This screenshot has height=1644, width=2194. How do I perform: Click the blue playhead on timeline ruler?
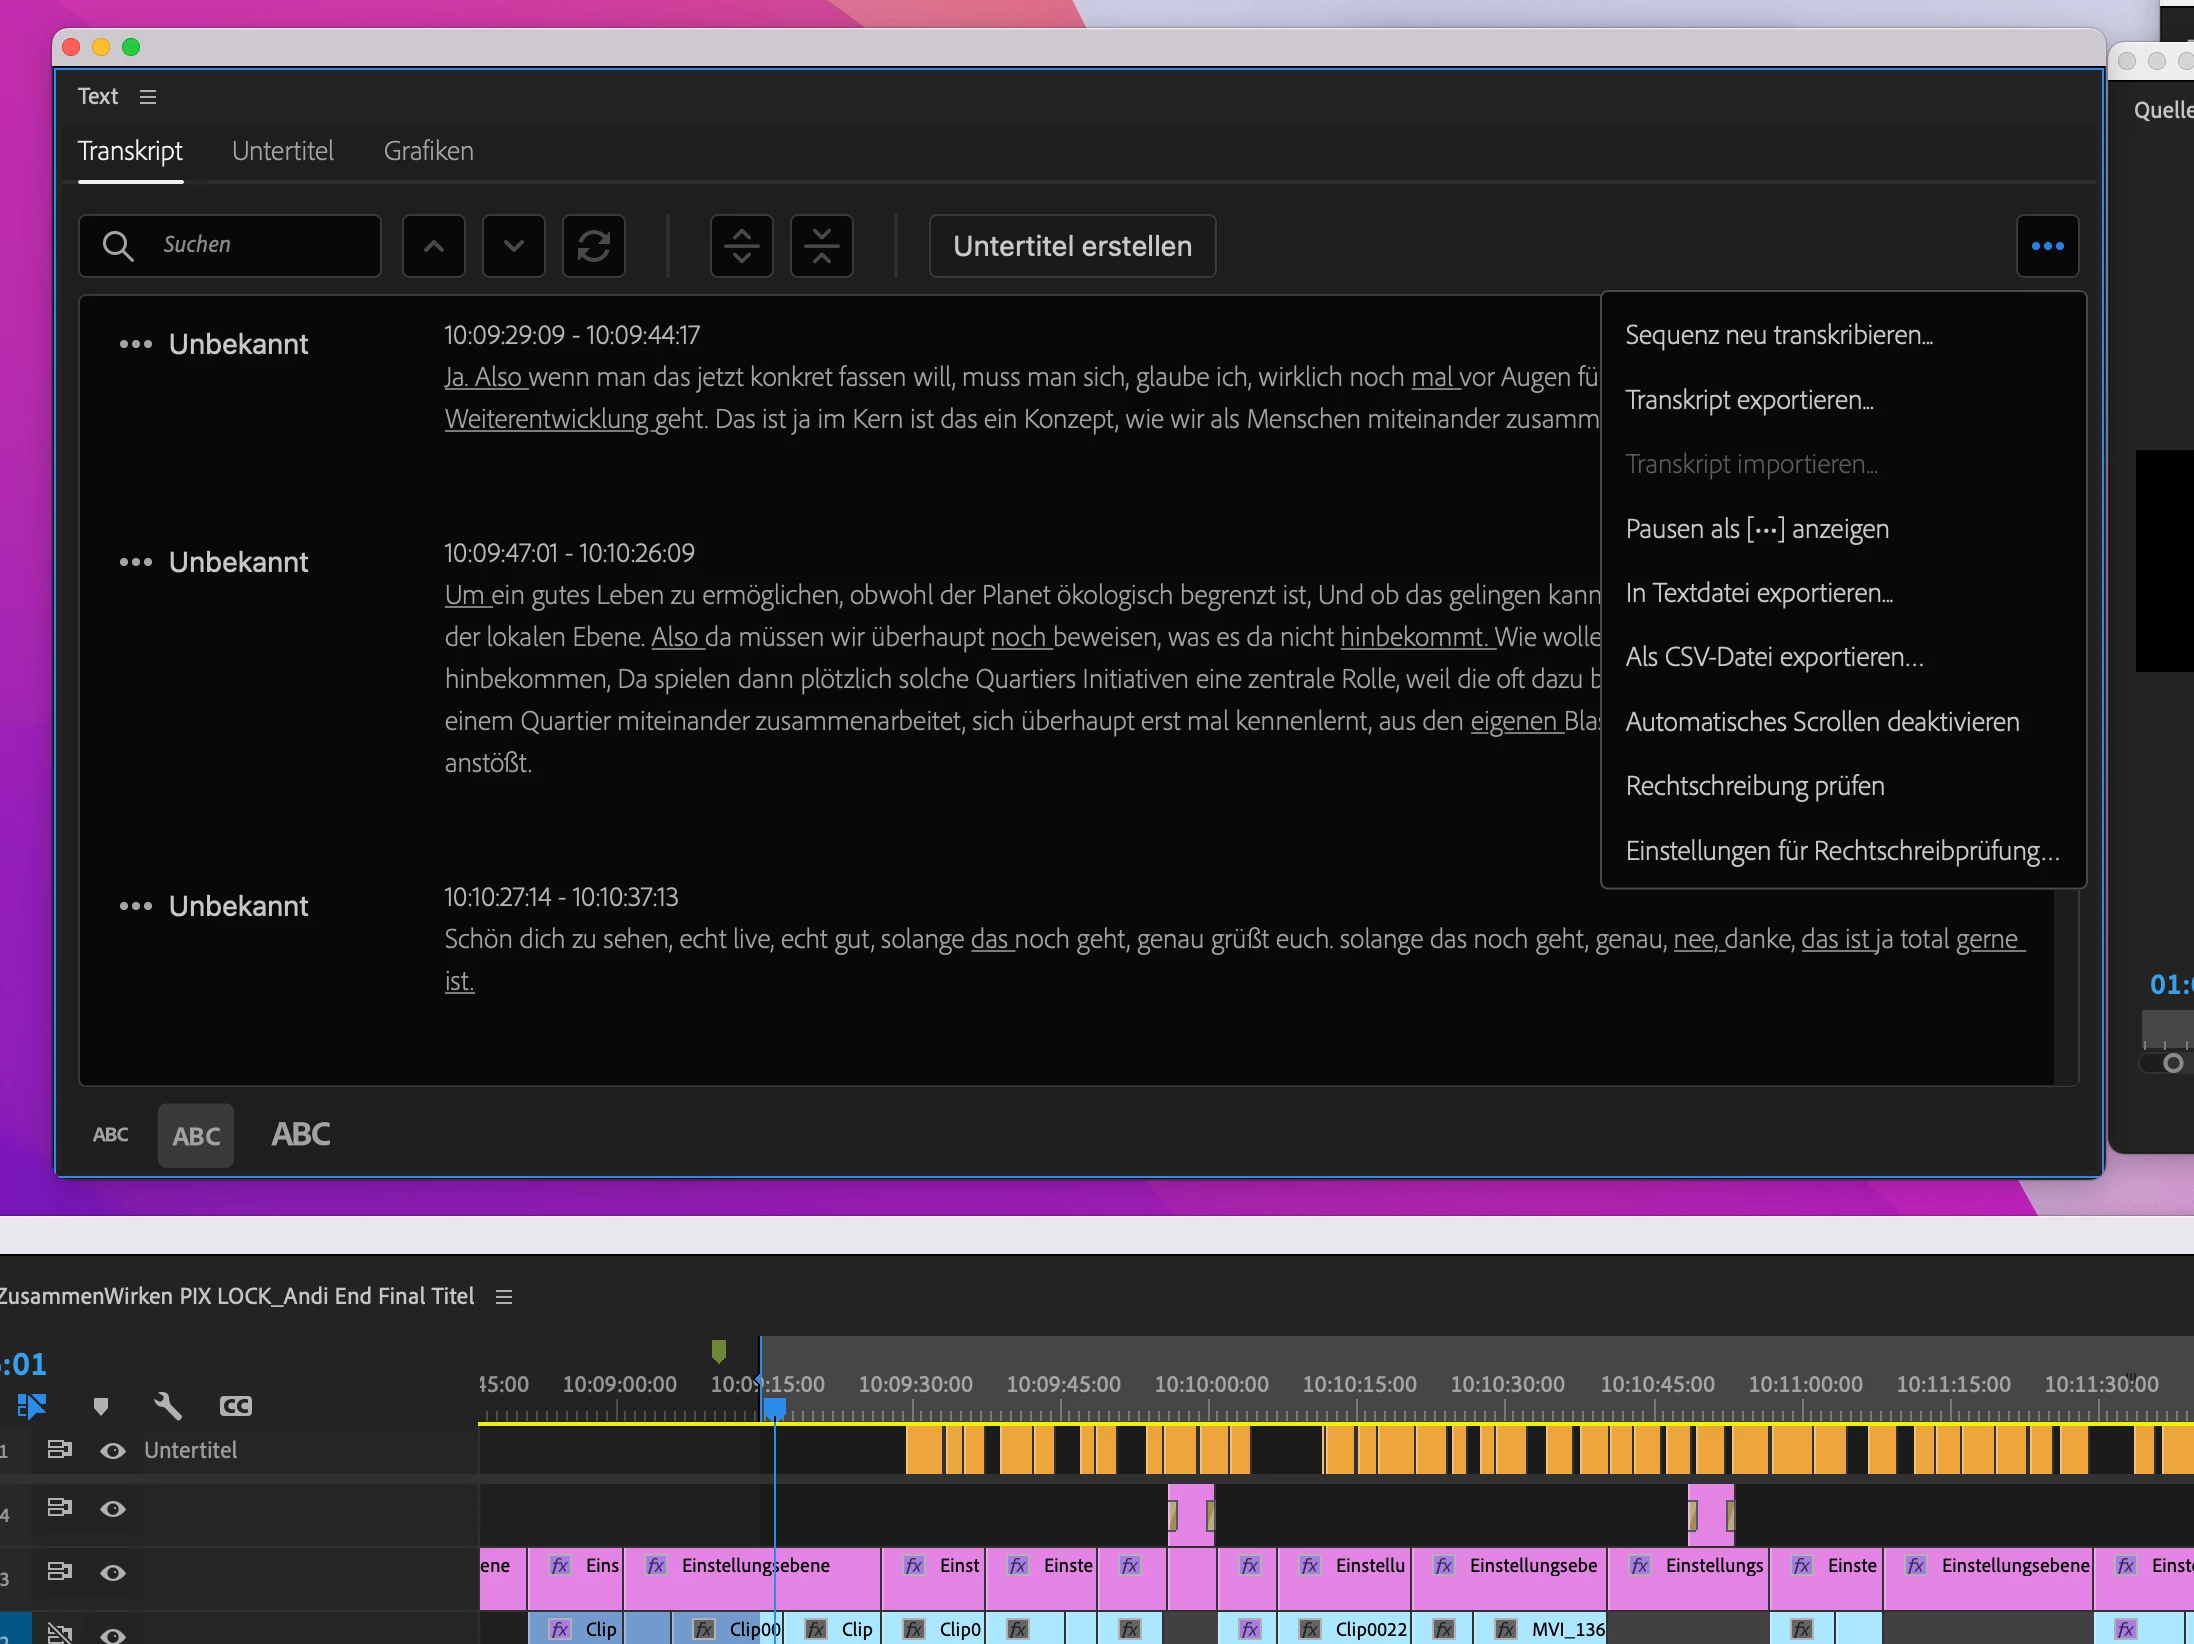774,1407
